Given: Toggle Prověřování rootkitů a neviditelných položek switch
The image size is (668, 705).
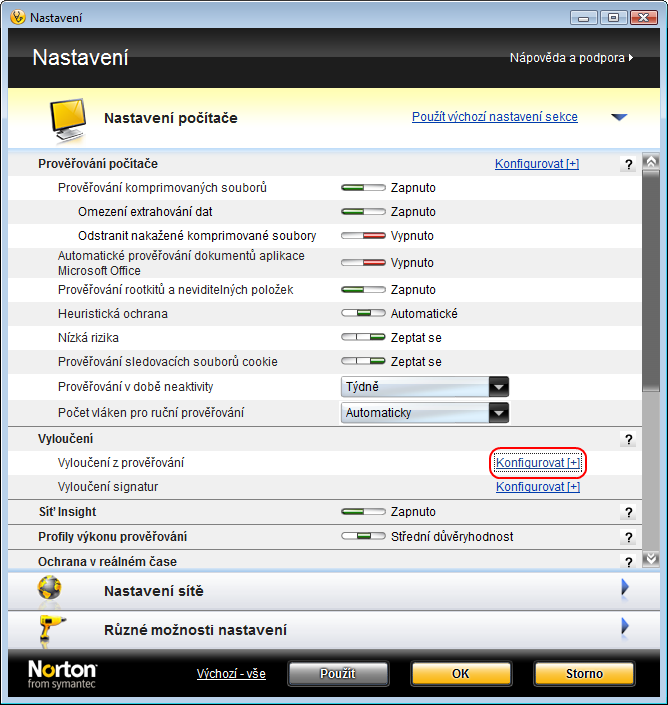Looking at the screenshot, I should tap(363, 290).
